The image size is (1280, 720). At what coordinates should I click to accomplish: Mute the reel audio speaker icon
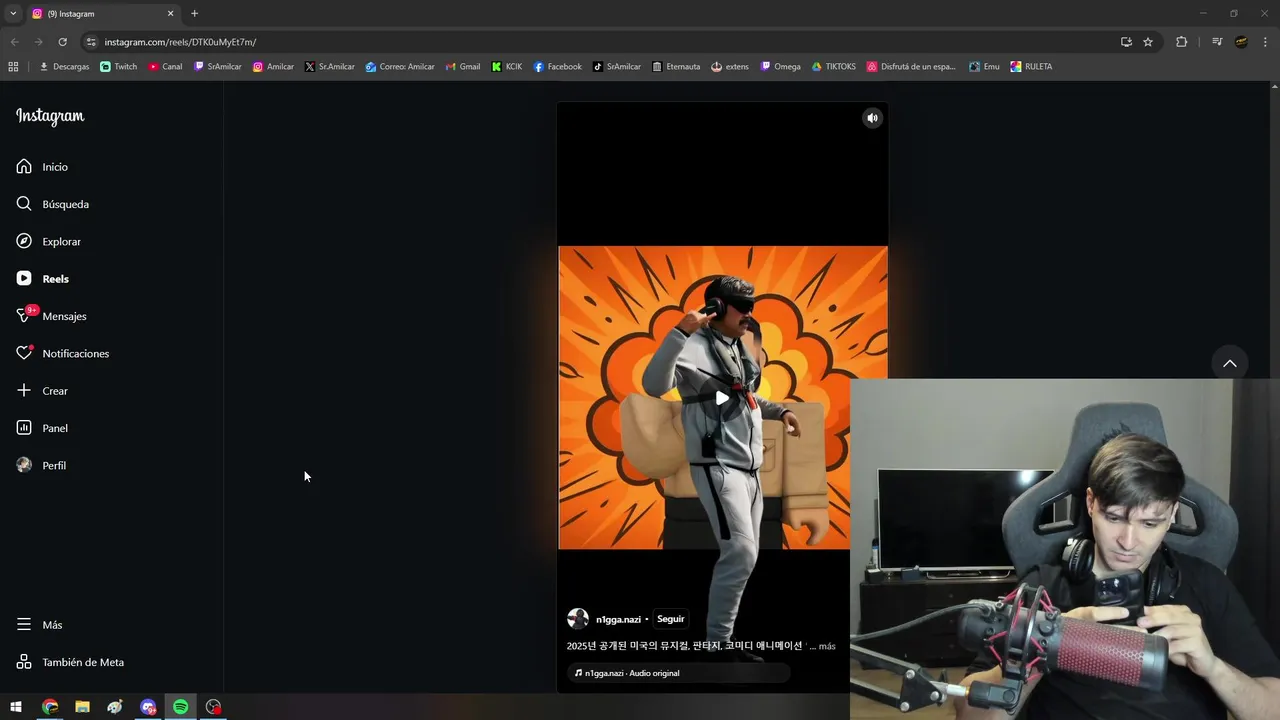tap(872, 118)
